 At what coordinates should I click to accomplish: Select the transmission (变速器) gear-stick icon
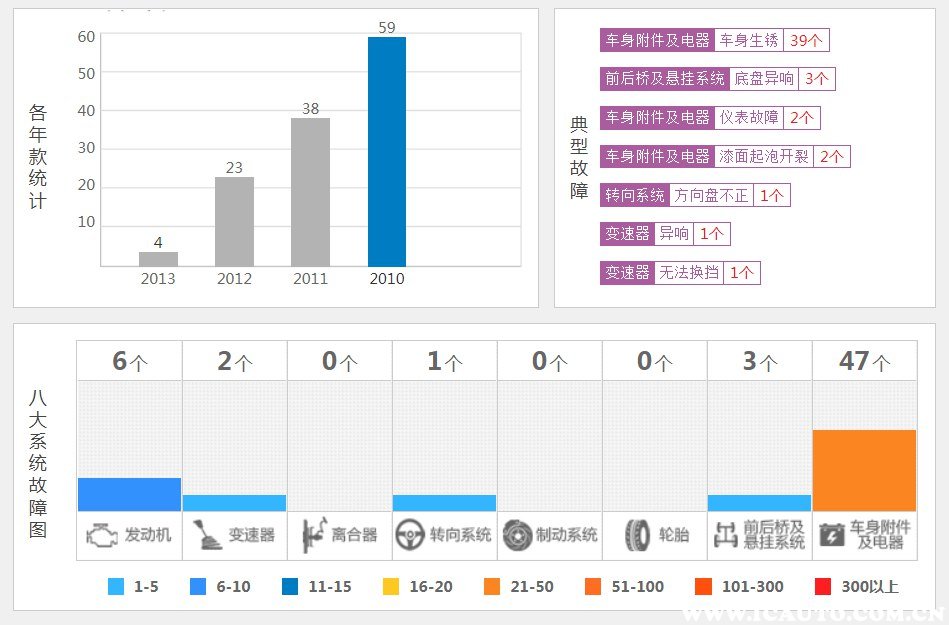pos(206,535)
